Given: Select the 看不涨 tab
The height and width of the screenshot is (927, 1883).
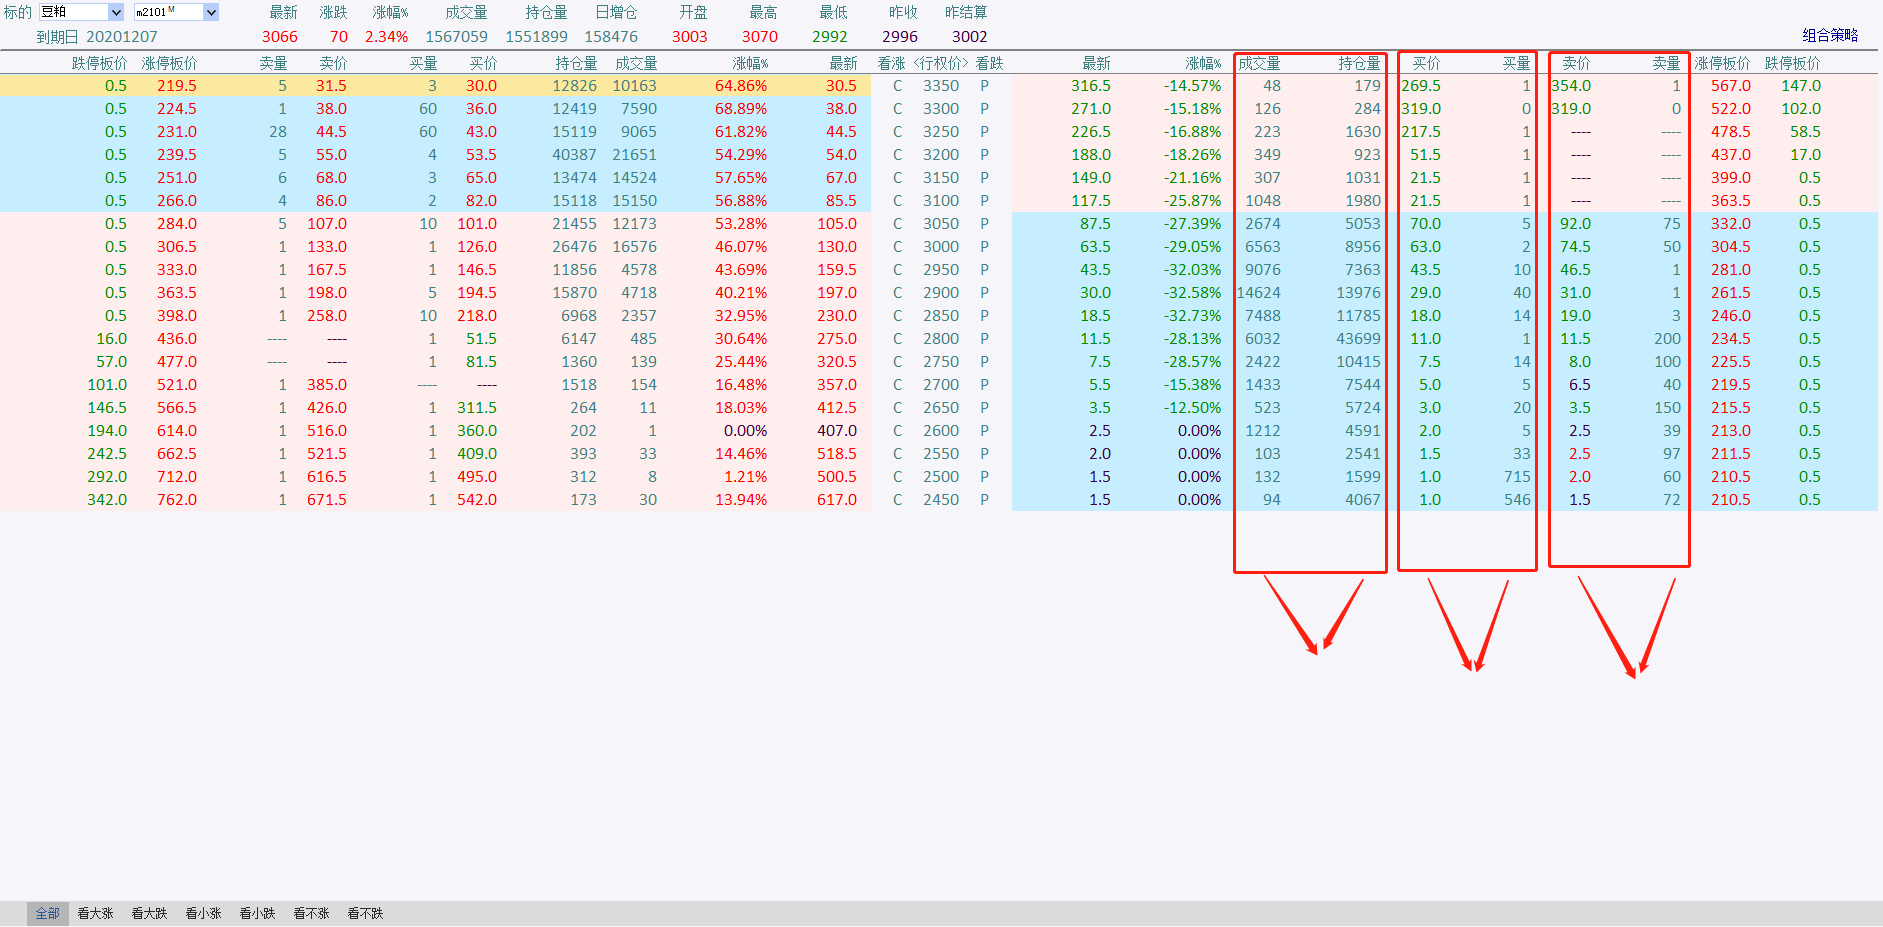Looking at the screenshot, I should (311, 913).
